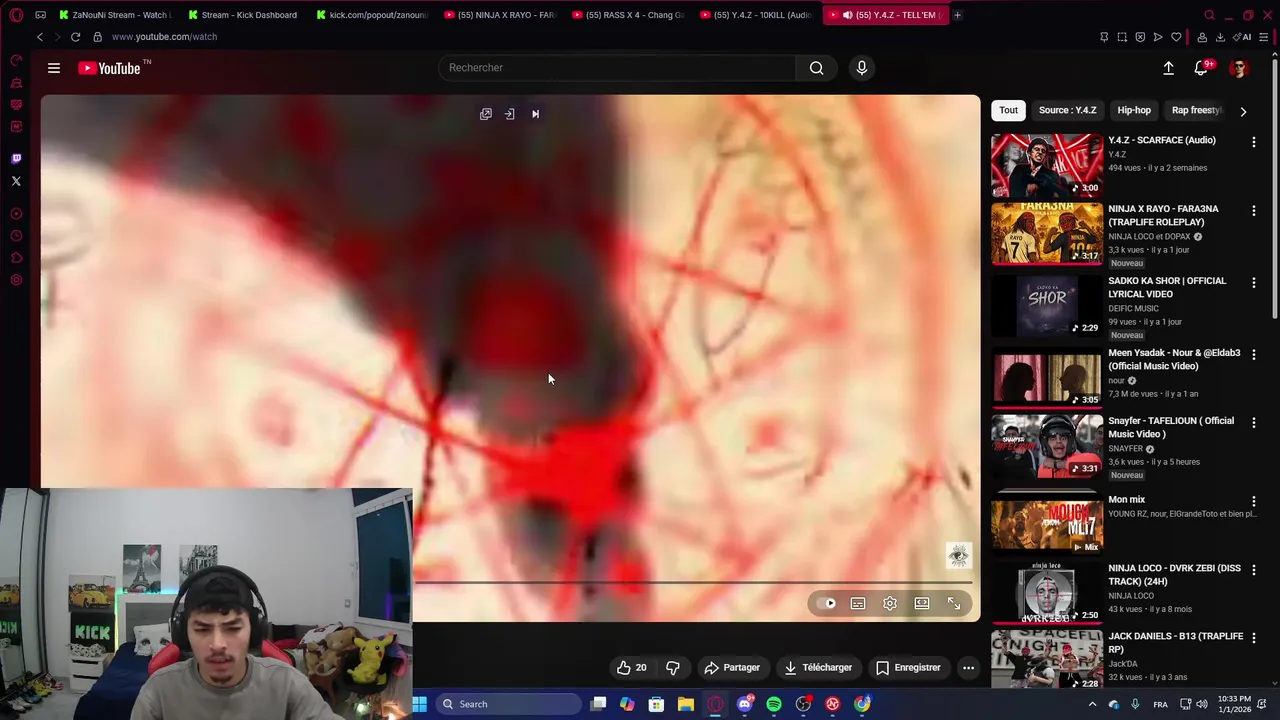Open the Opera AI assistant button
The width and height of the screenshot is (1280, 720).
pos(1243,37)
